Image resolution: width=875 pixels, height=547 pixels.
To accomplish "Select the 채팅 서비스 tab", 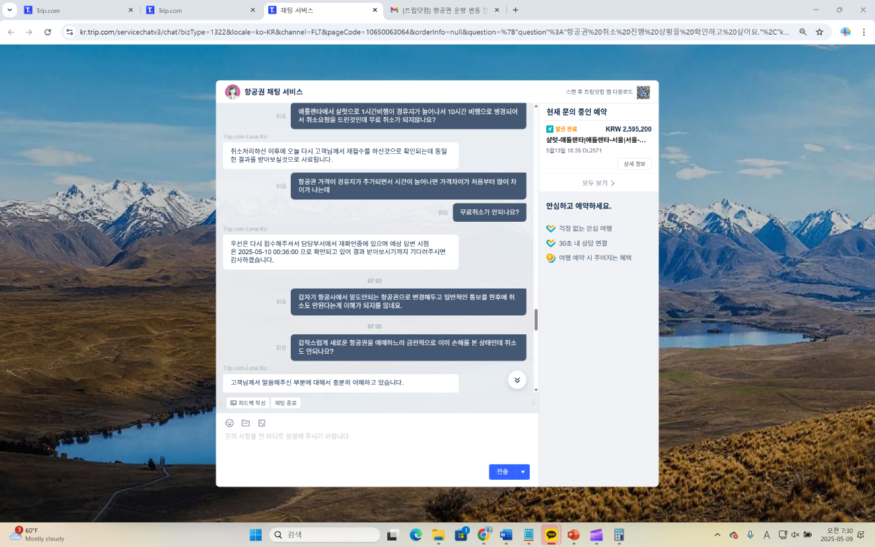I will click(321, 10).
